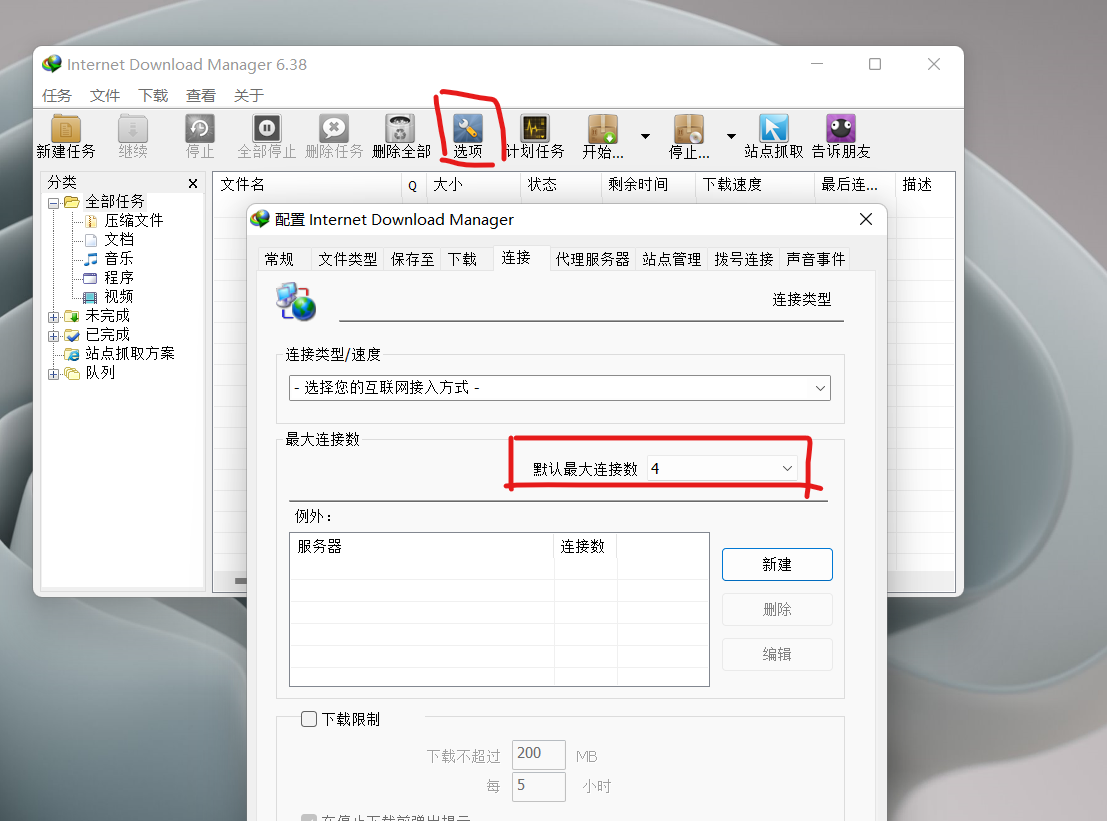Open the 默认最大连接数 dropdown
1107x821 pixels.
(722, 468)
